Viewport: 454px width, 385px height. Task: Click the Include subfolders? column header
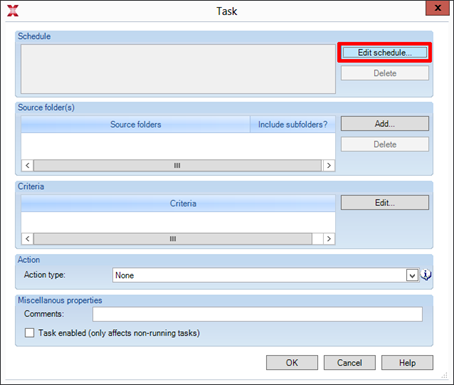coord(293,124)
